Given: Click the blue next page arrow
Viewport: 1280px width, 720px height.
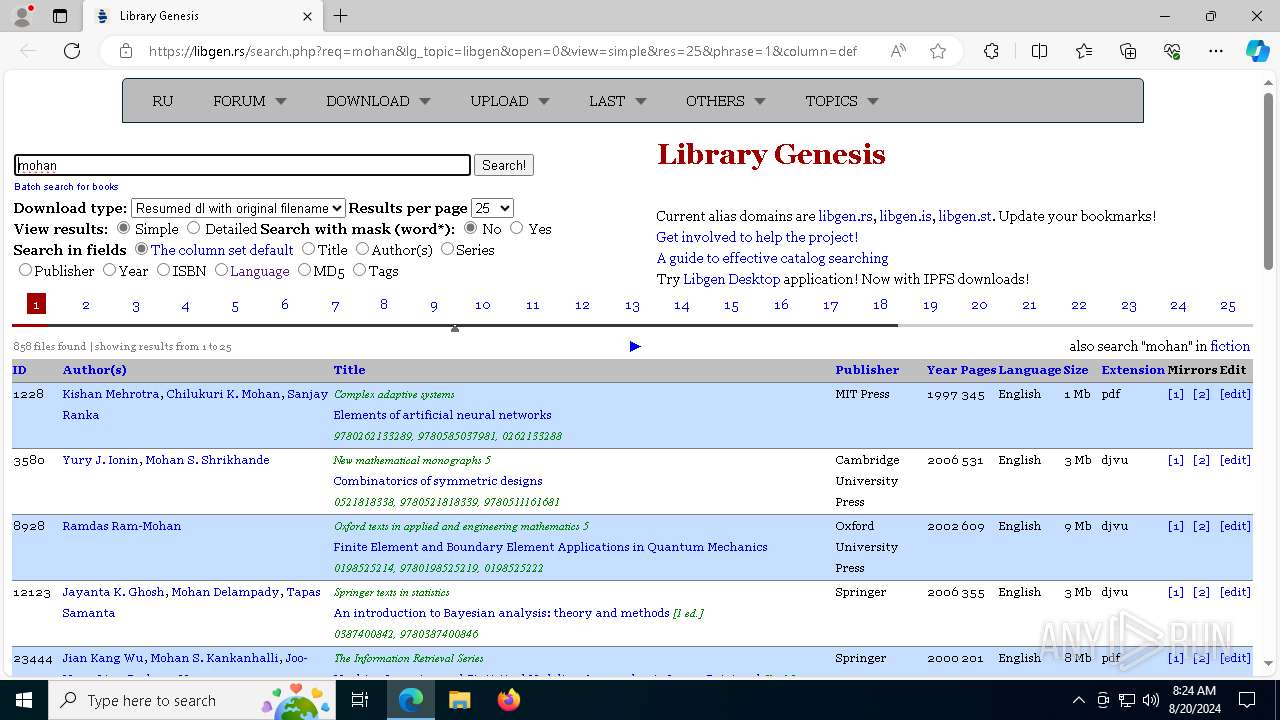Looking at the screenshot, I should tap(635, 346).
